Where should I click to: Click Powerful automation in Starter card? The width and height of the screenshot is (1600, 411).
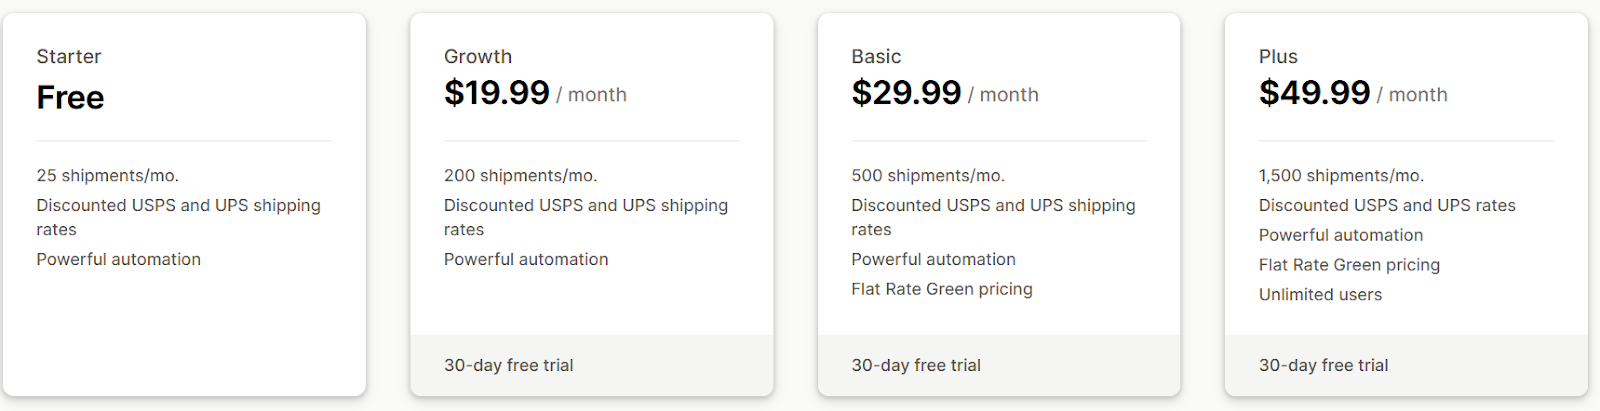click(x=119, y=260)
